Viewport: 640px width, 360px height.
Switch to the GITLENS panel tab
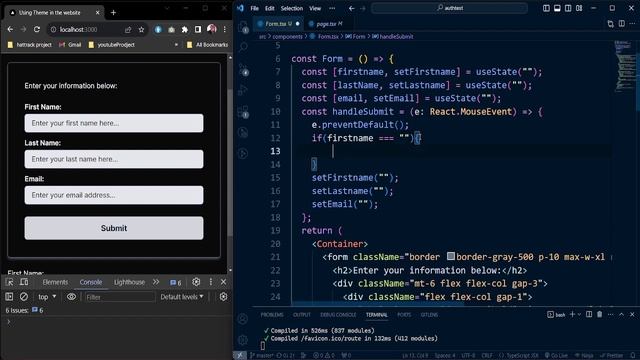[429, 315]
